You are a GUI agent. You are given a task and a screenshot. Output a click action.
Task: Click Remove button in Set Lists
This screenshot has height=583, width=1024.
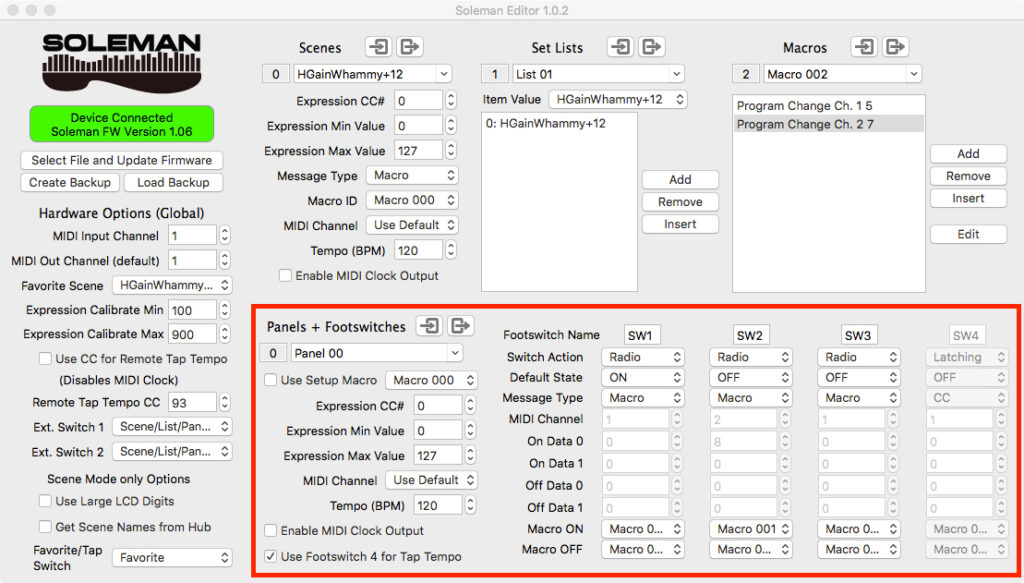click(680, 202)
